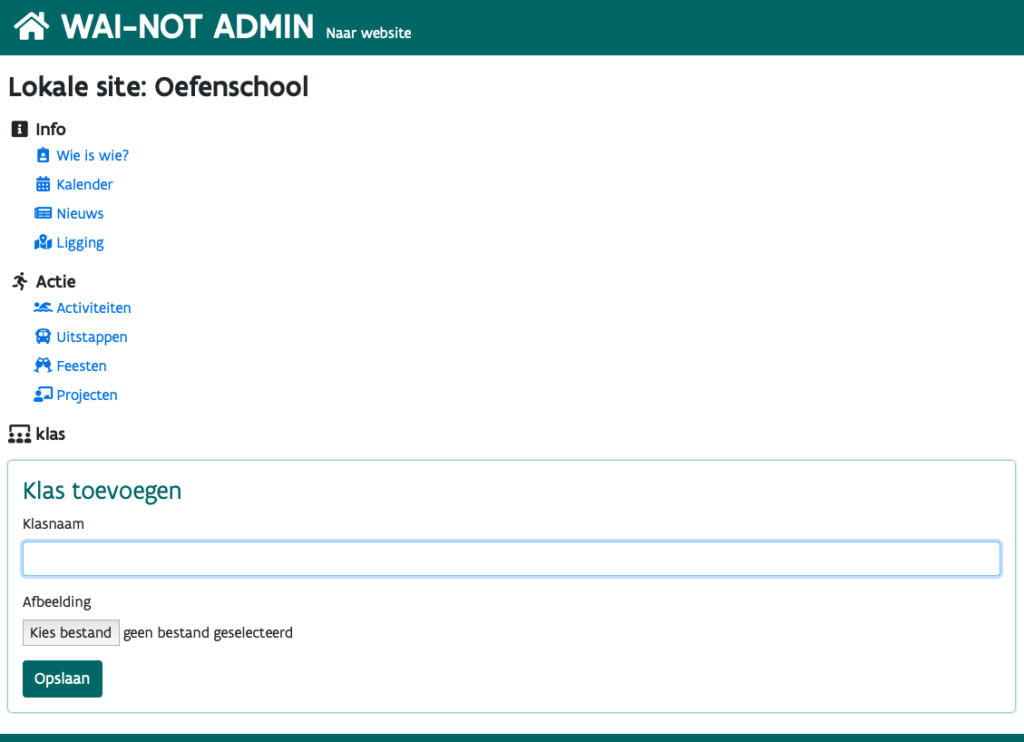The image size is (1024, 742).
Task: Click the Info section heading
Action: tap(51, 129)
